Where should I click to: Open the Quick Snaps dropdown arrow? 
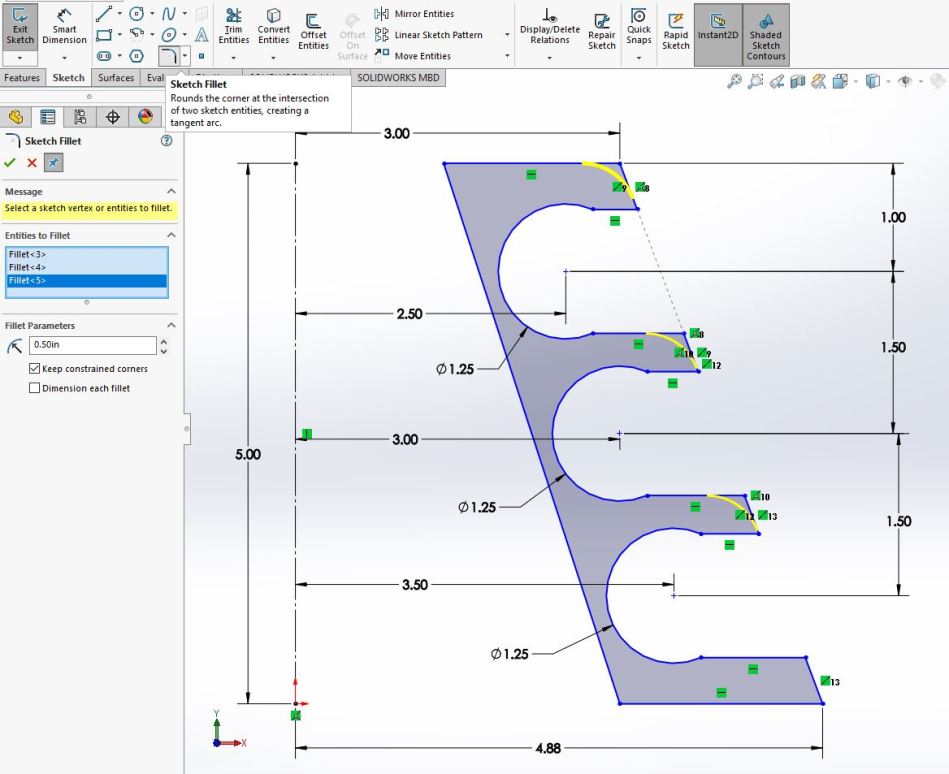pos(639,58)
